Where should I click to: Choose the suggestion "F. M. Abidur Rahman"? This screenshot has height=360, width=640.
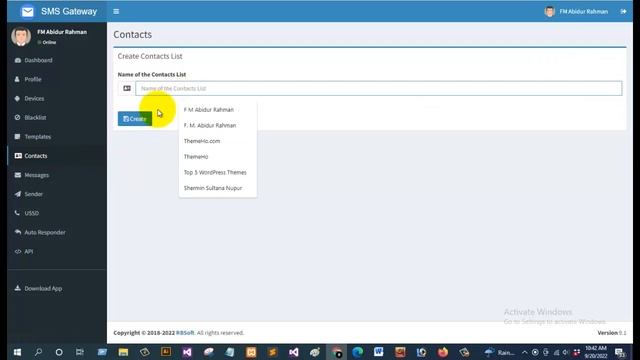tap(218, 125)
